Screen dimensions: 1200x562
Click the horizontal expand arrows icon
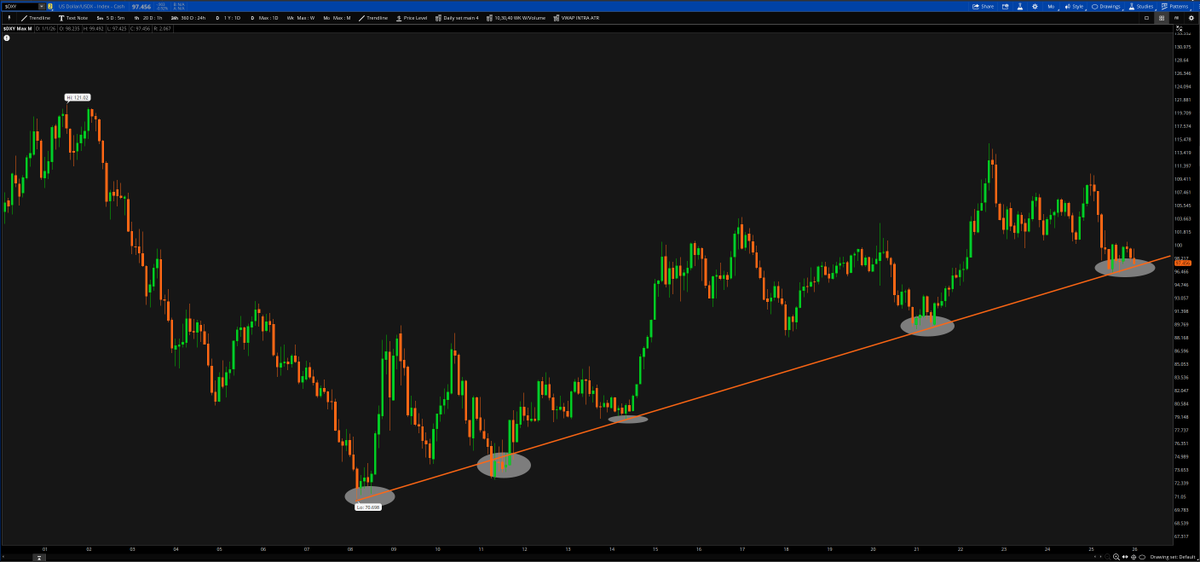point(1125,557)
